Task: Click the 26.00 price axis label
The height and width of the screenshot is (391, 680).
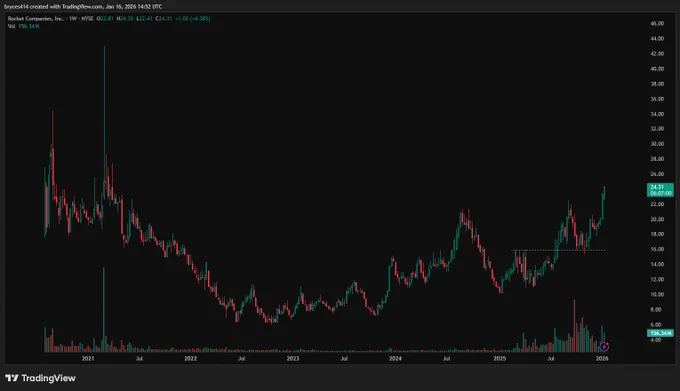Action: pos(657,174)
